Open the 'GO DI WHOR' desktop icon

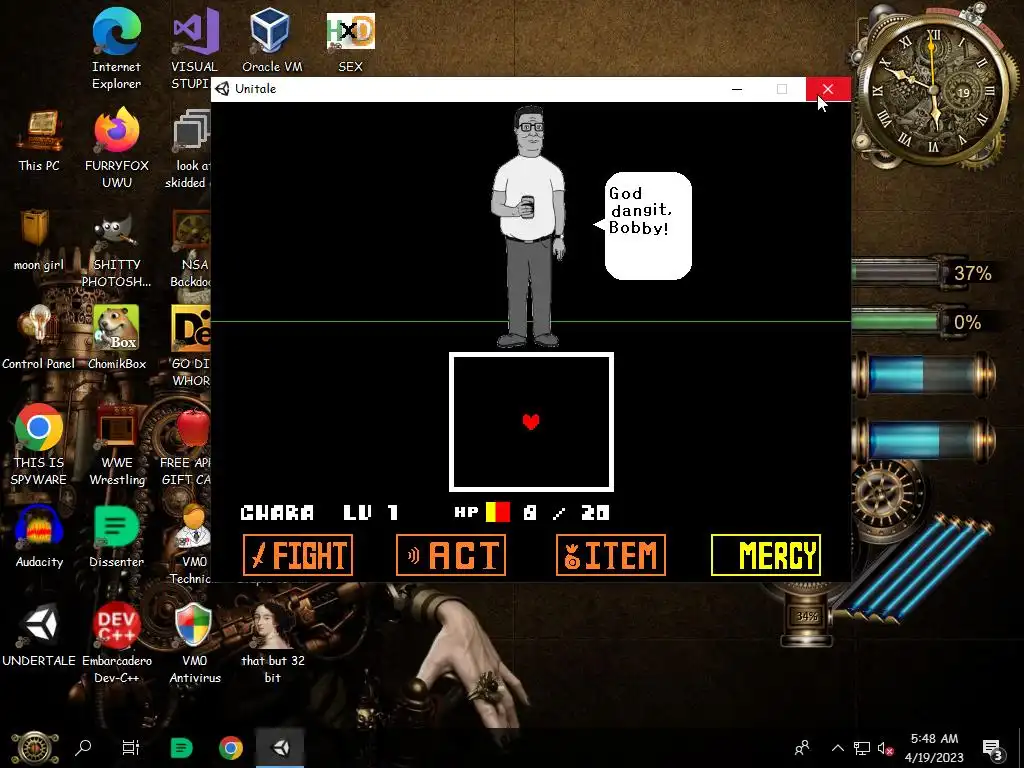(191, 346)
